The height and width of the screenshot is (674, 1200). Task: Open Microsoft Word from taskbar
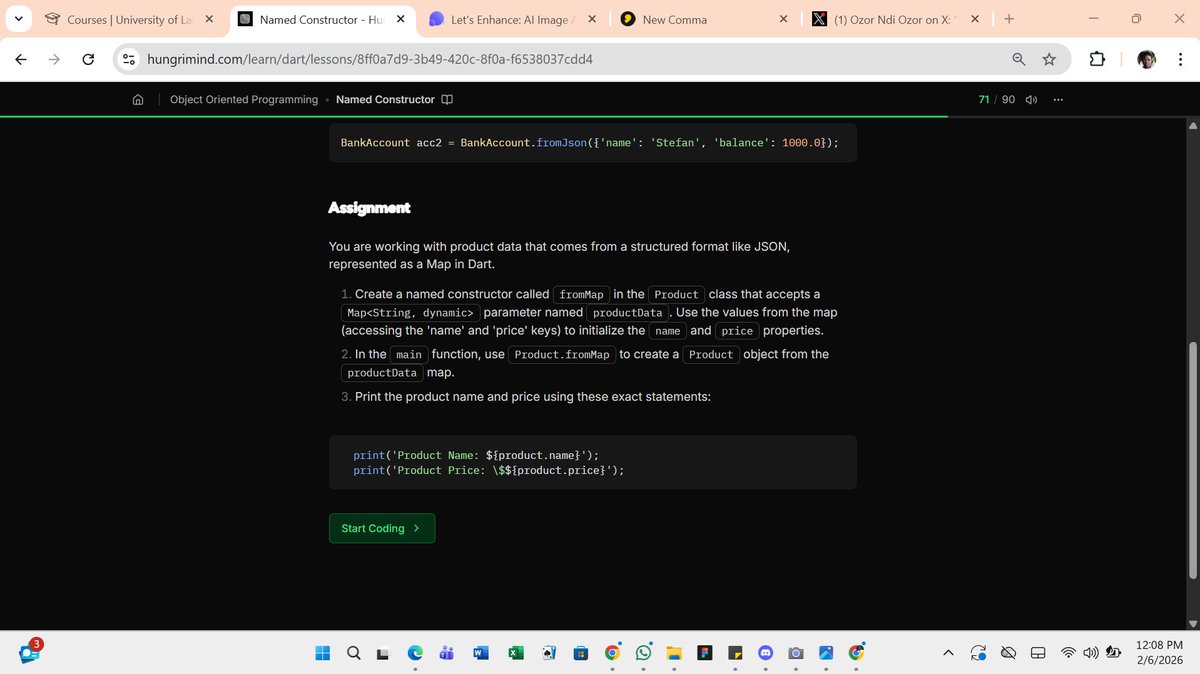(x=479, y=653)
